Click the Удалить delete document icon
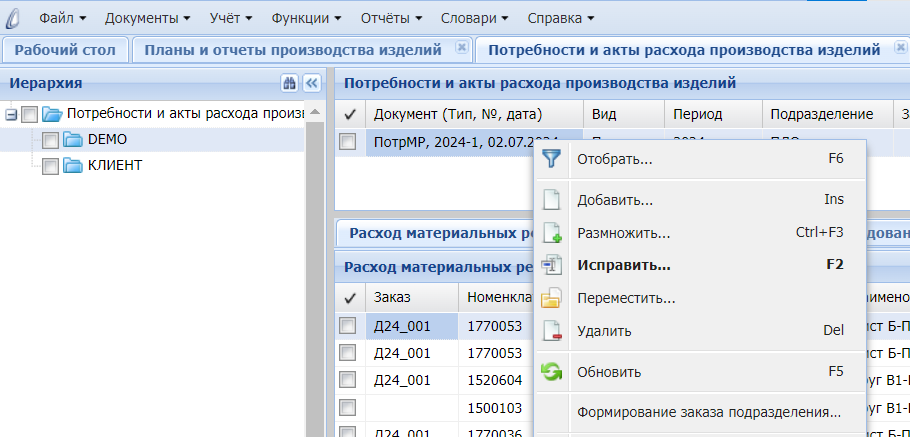The width and height of the screenshot is (910, 437). pyautogui.click(x=552, y=331)
